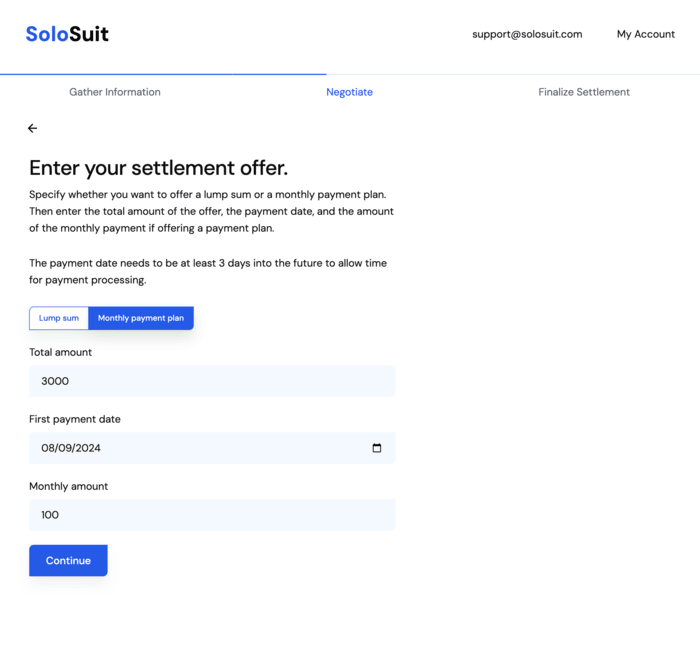The height and width of the screenshot is (649, 700).
Task: Click the blue step progress bar
Action: pos(163,74)
